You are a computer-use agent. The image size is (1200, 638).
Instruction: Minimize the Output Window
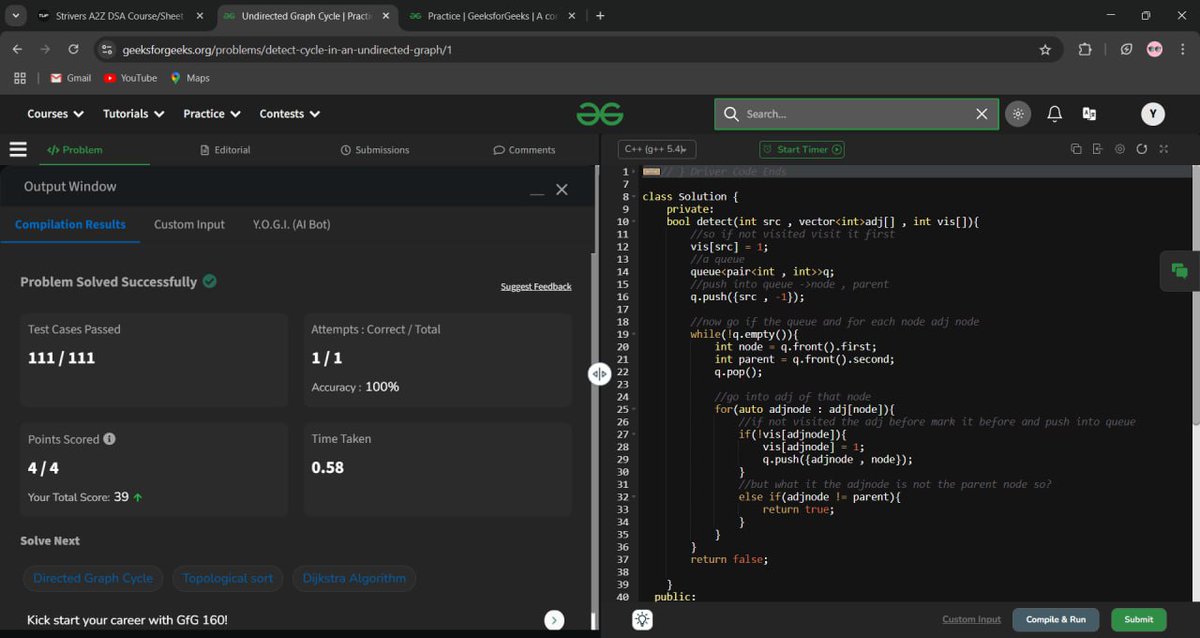pos(537,192)
